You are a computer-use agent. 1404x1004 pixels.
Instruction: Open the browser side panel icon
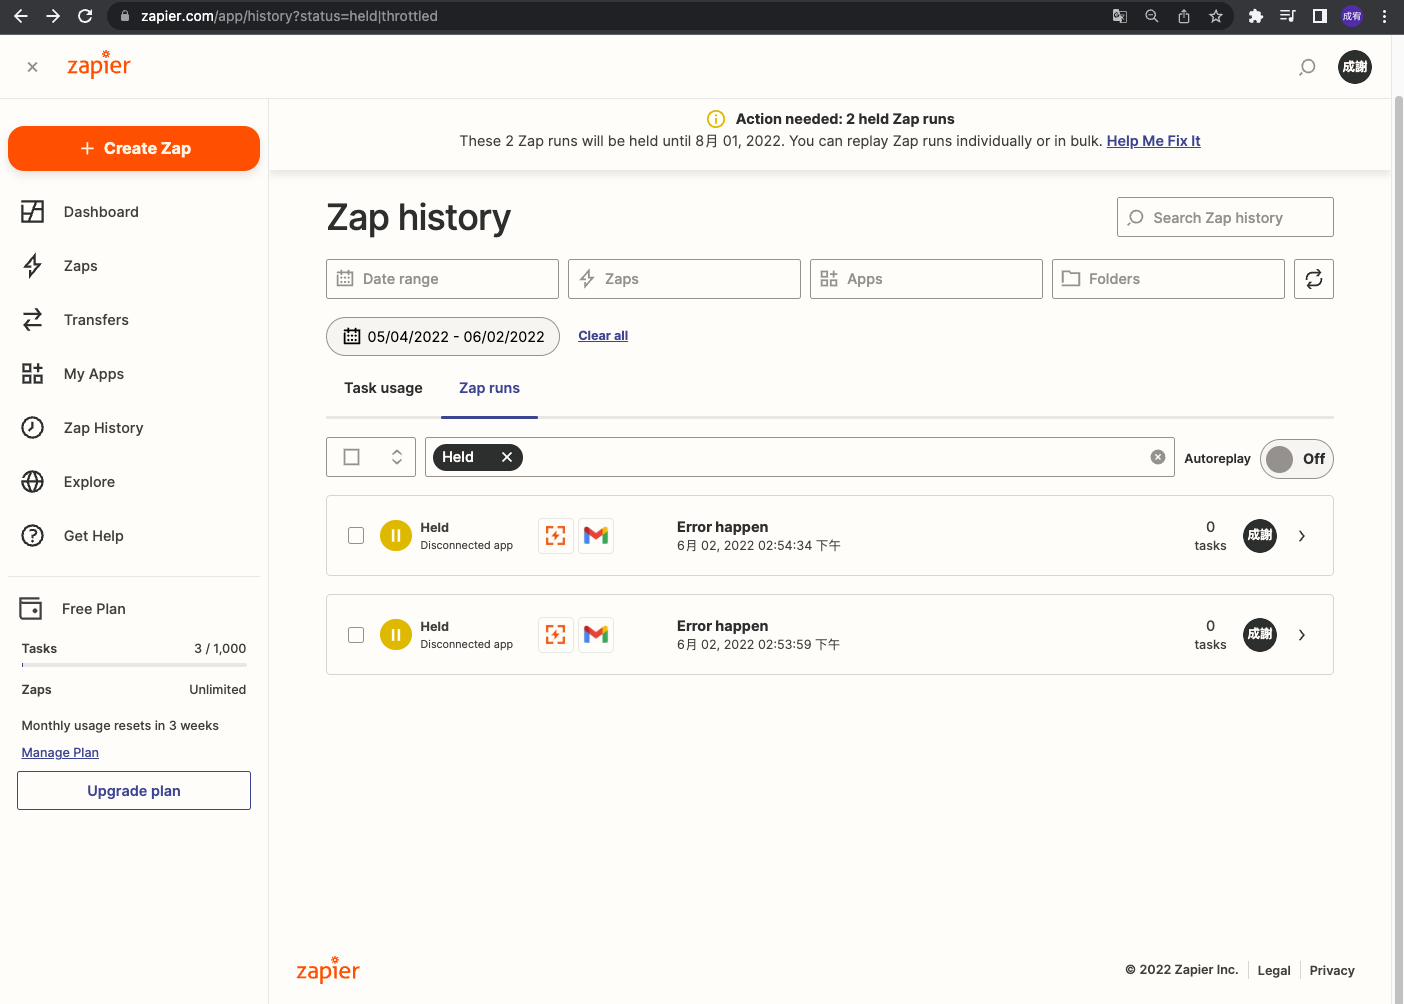coord(1320,16)
